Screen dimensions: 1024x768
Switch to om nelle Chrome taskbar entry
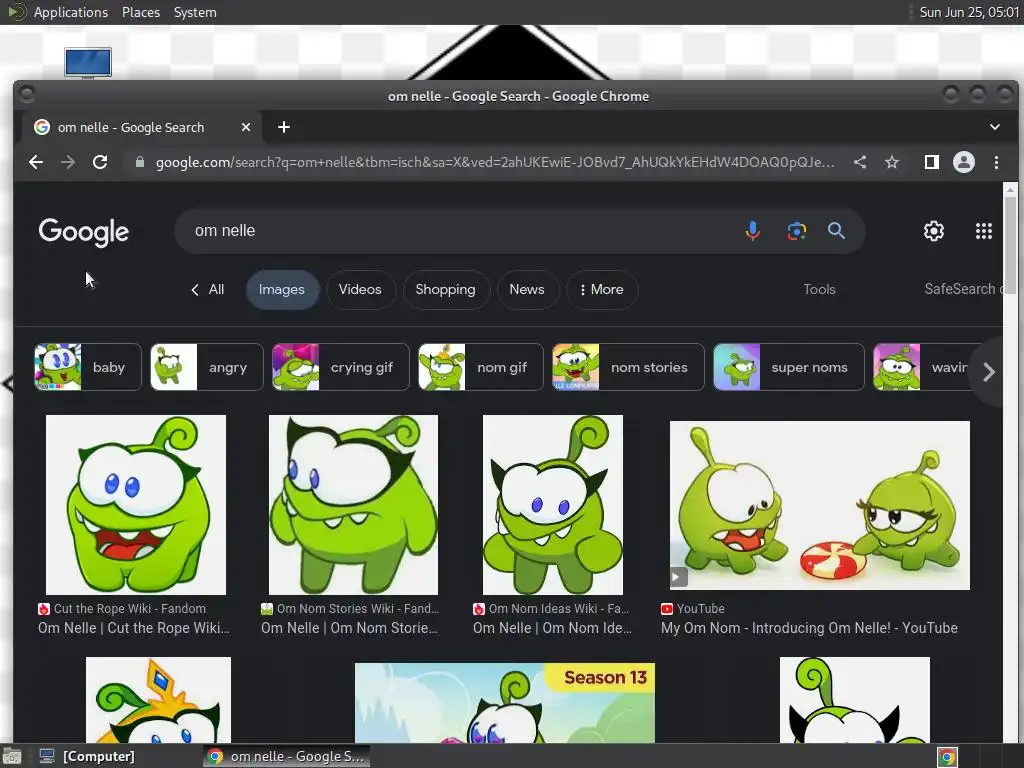point(286,756)
